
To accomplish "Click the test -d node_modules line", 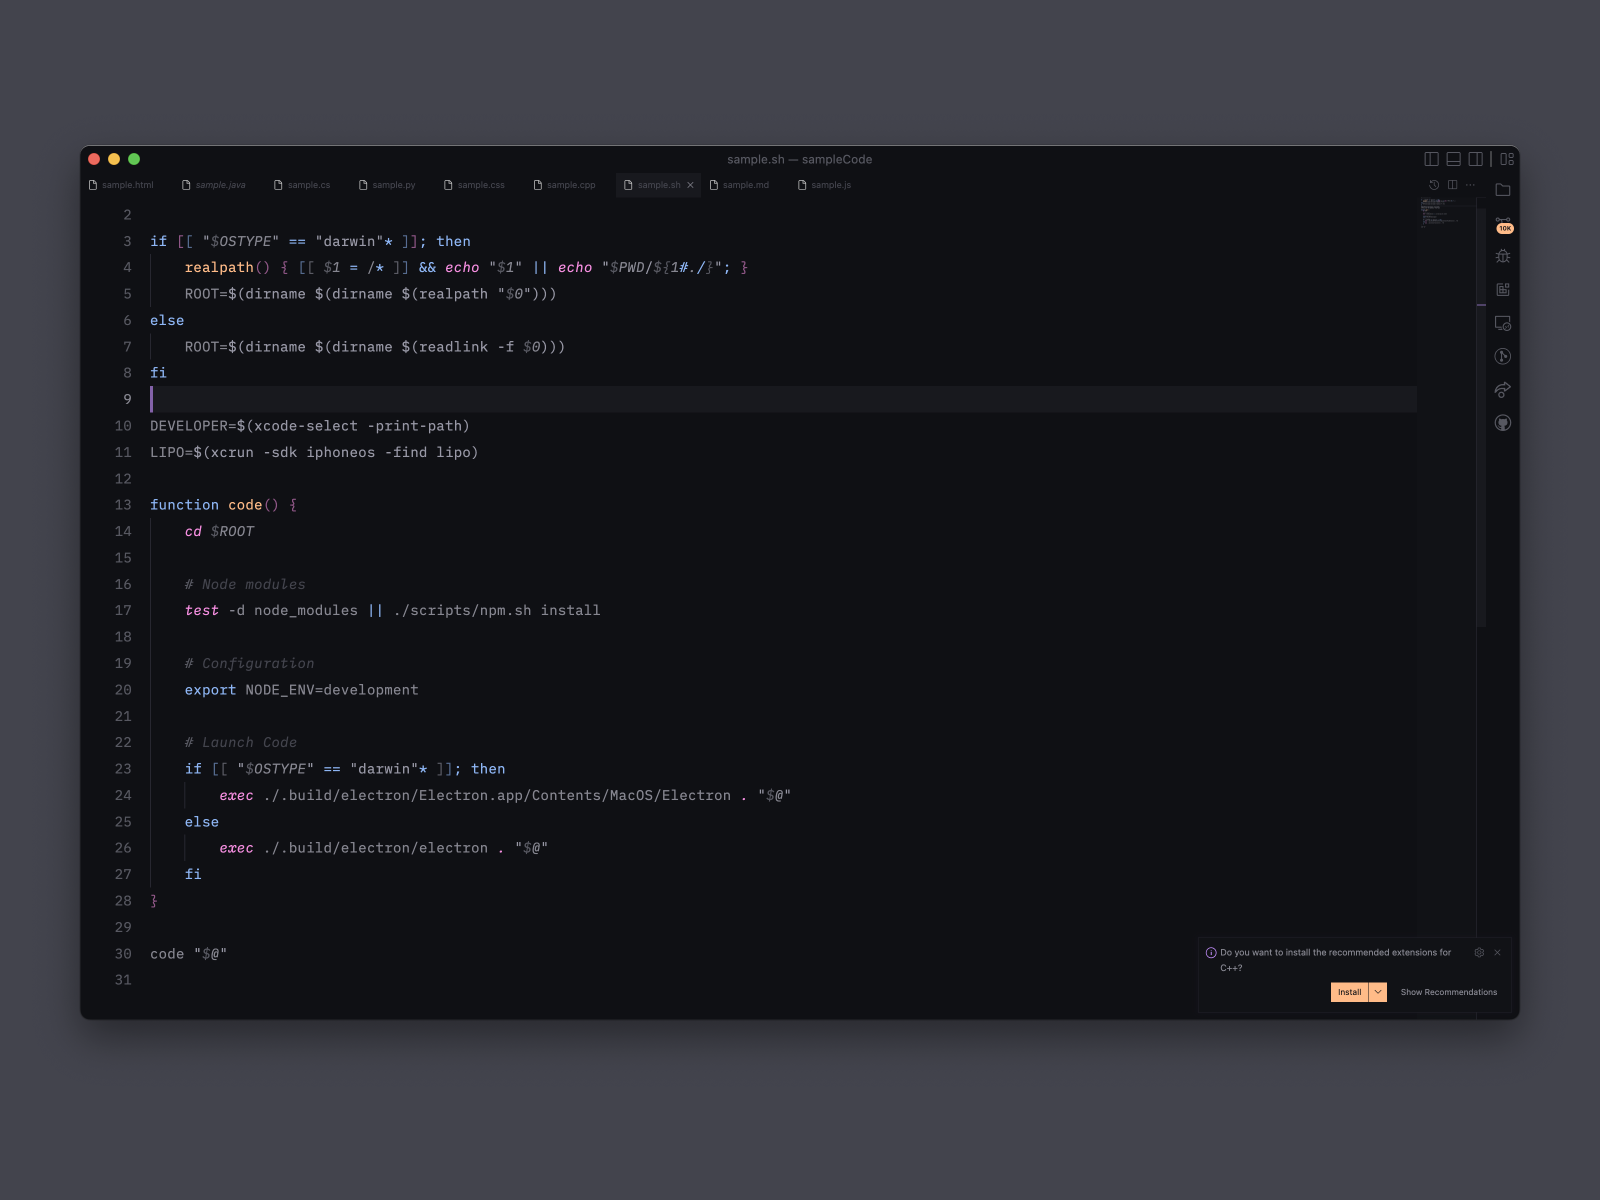I will [x=392, y=610].
